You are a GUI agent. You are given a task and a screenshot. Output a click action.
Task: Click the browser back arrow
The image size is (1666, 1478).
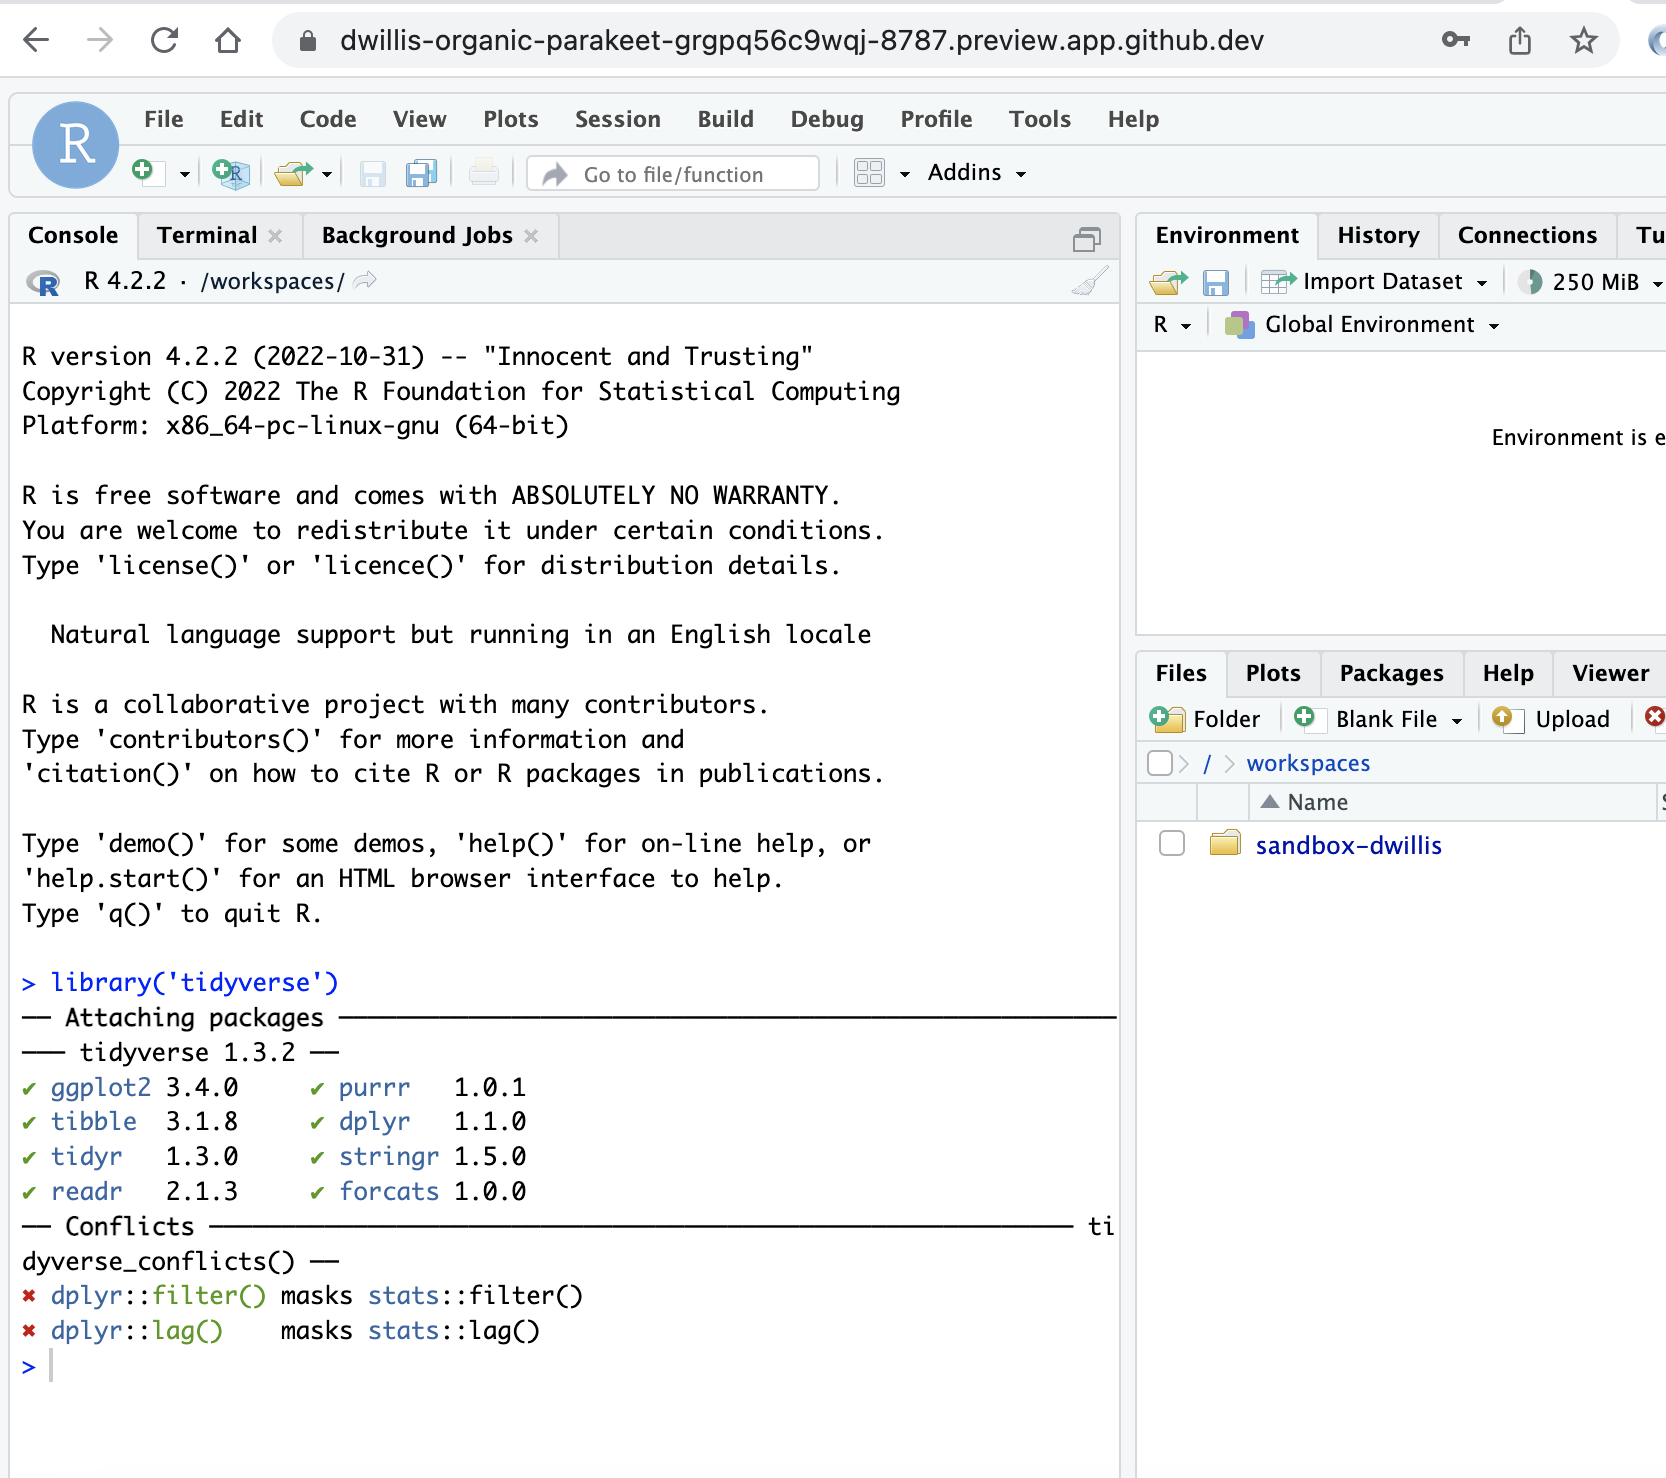tap(36, 40)
